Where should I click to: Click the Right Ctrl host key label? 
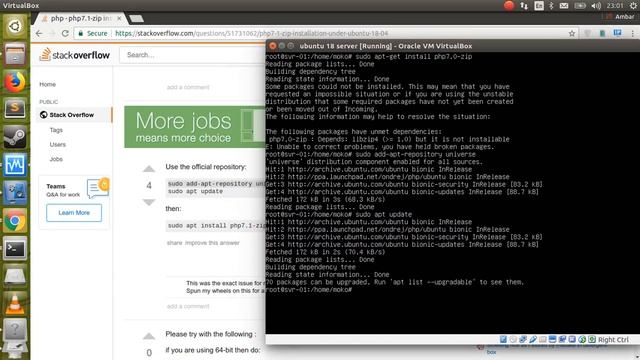(613, 340)
